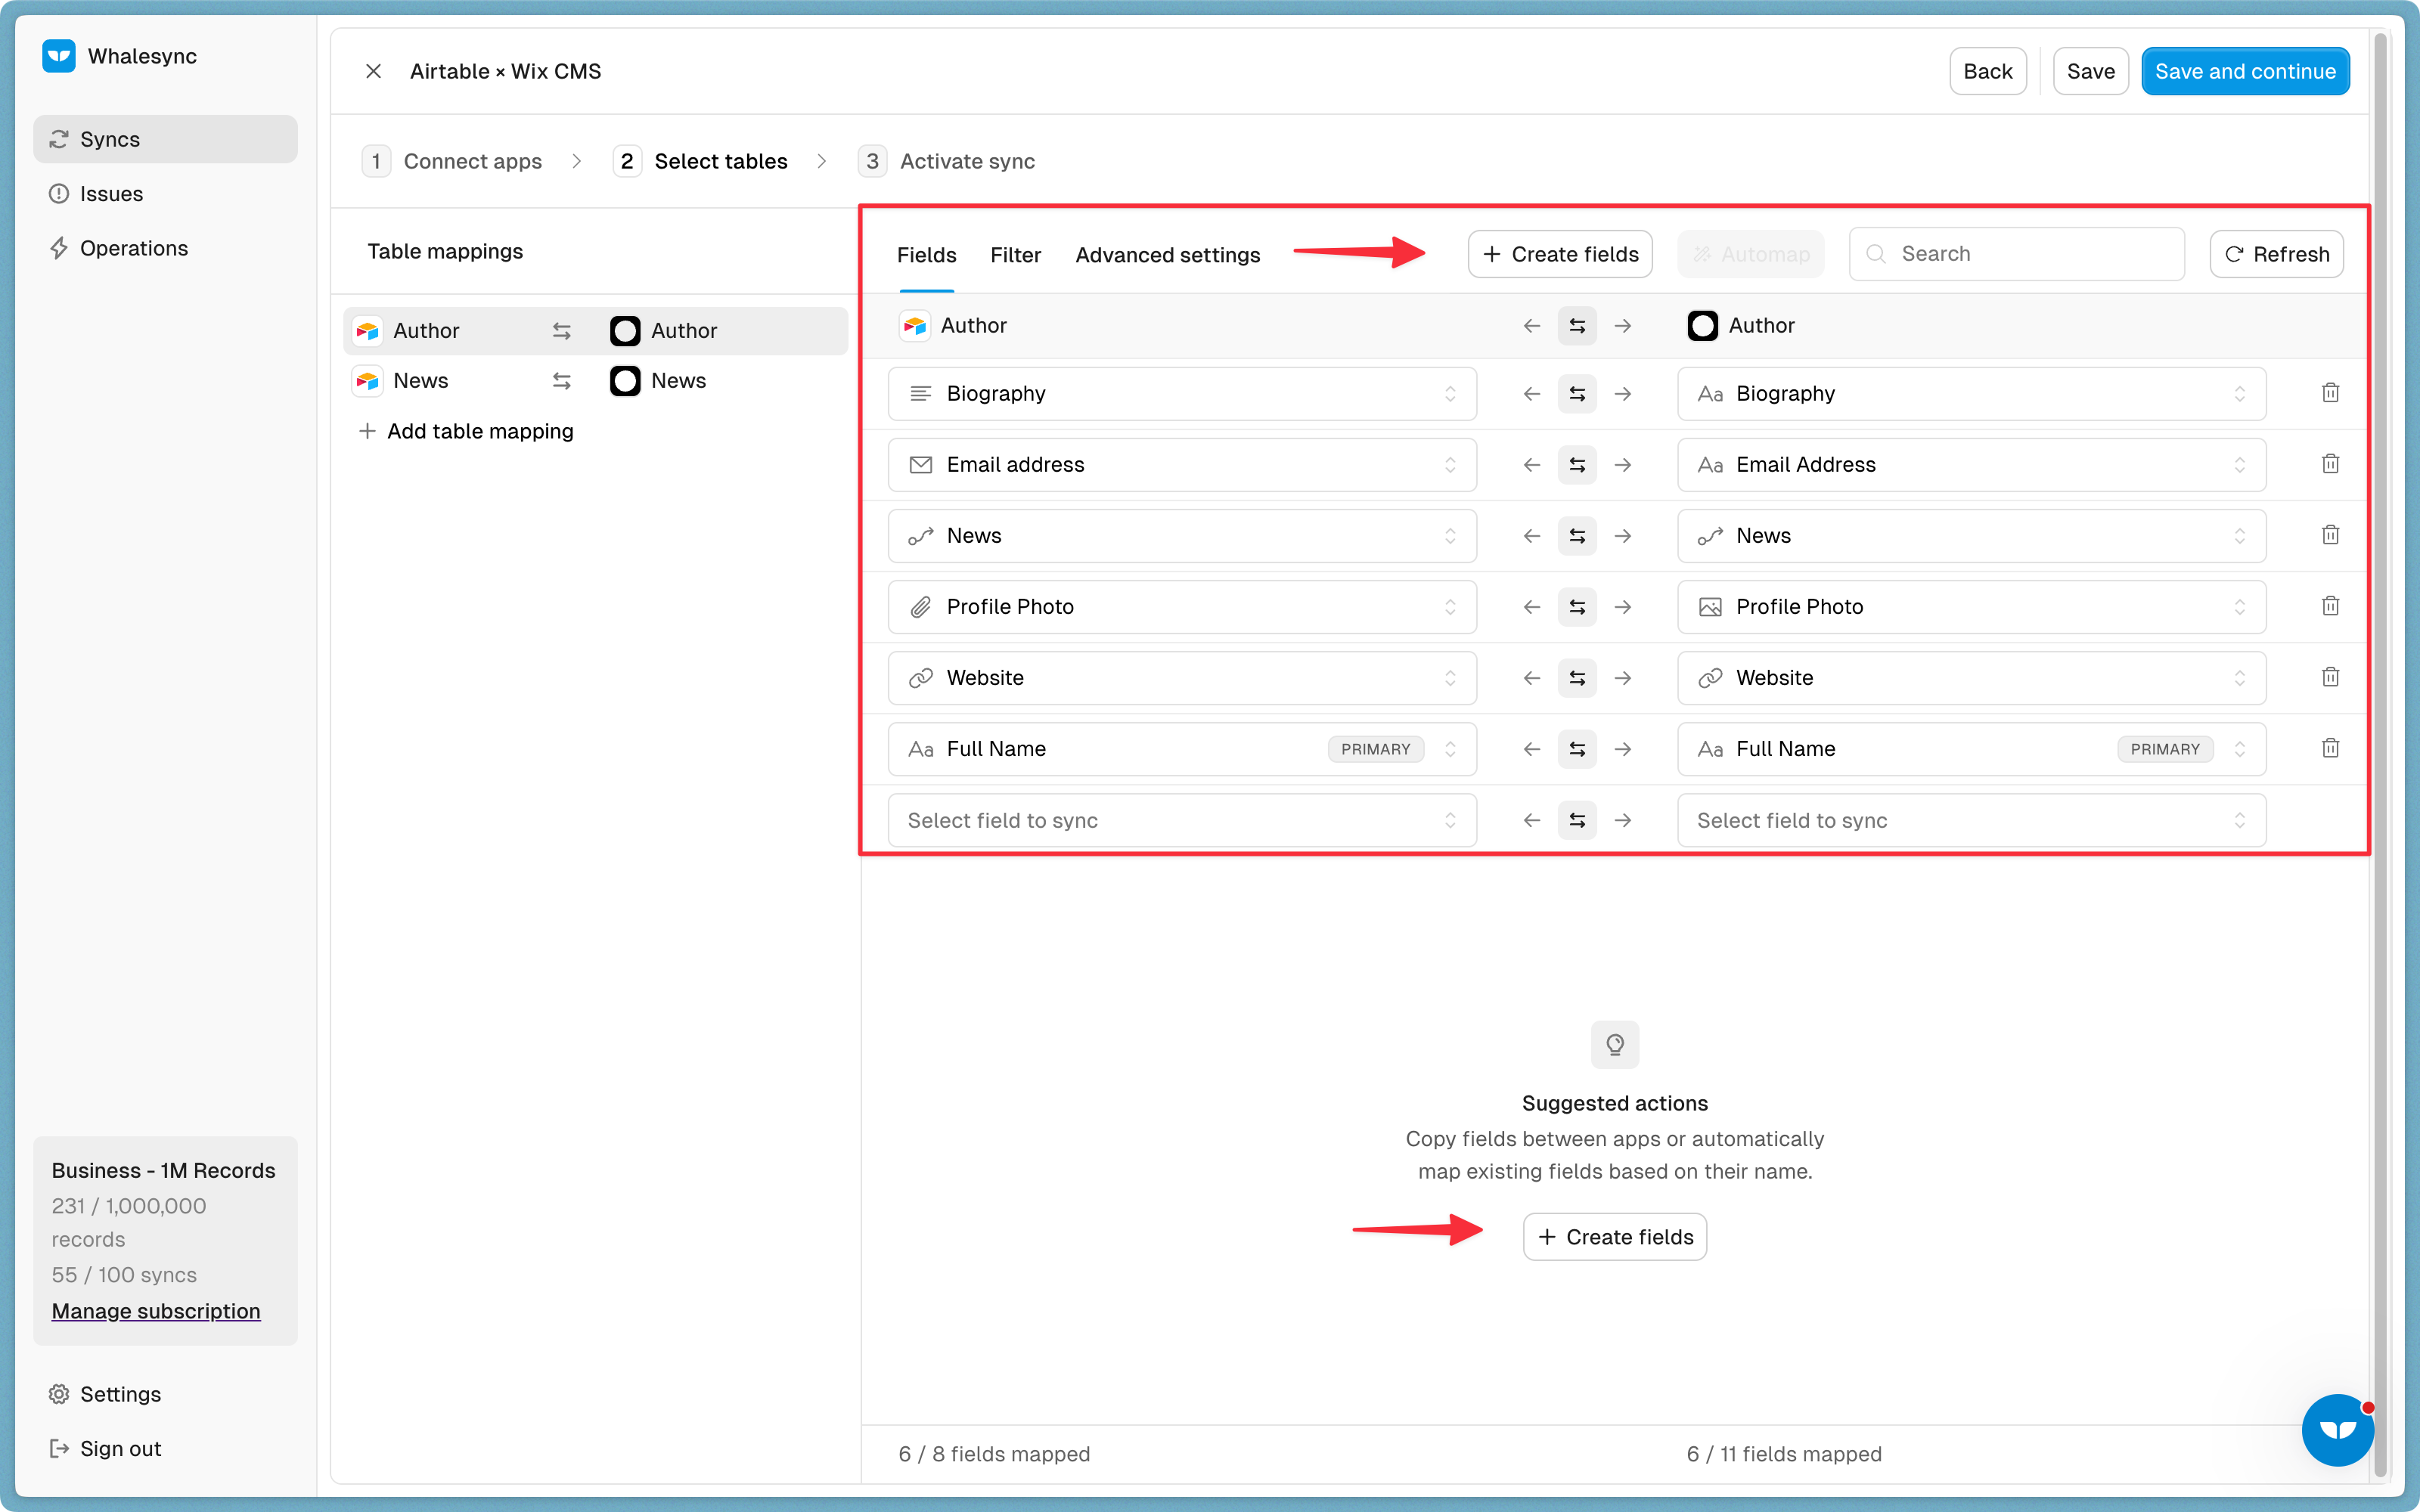Set Email address sync to right arrow
Image resolution: width=2420 pixels, height=1512 pixels.
[x=1623, y=465]
